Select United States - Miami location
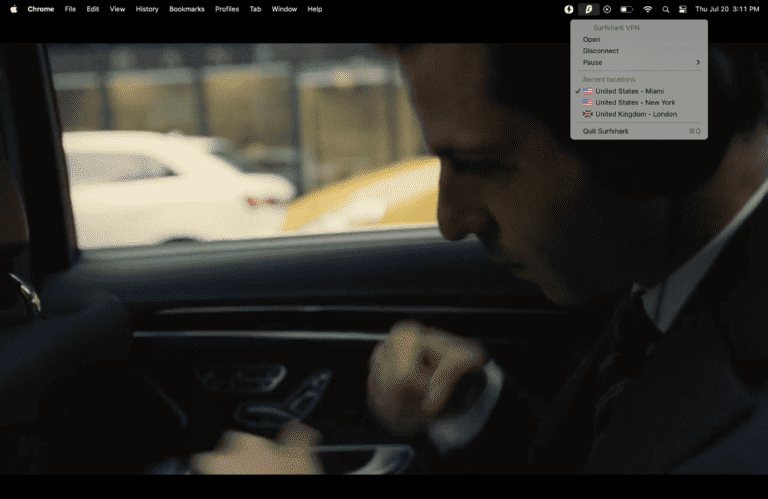768x499 pixels. [629, 91]
